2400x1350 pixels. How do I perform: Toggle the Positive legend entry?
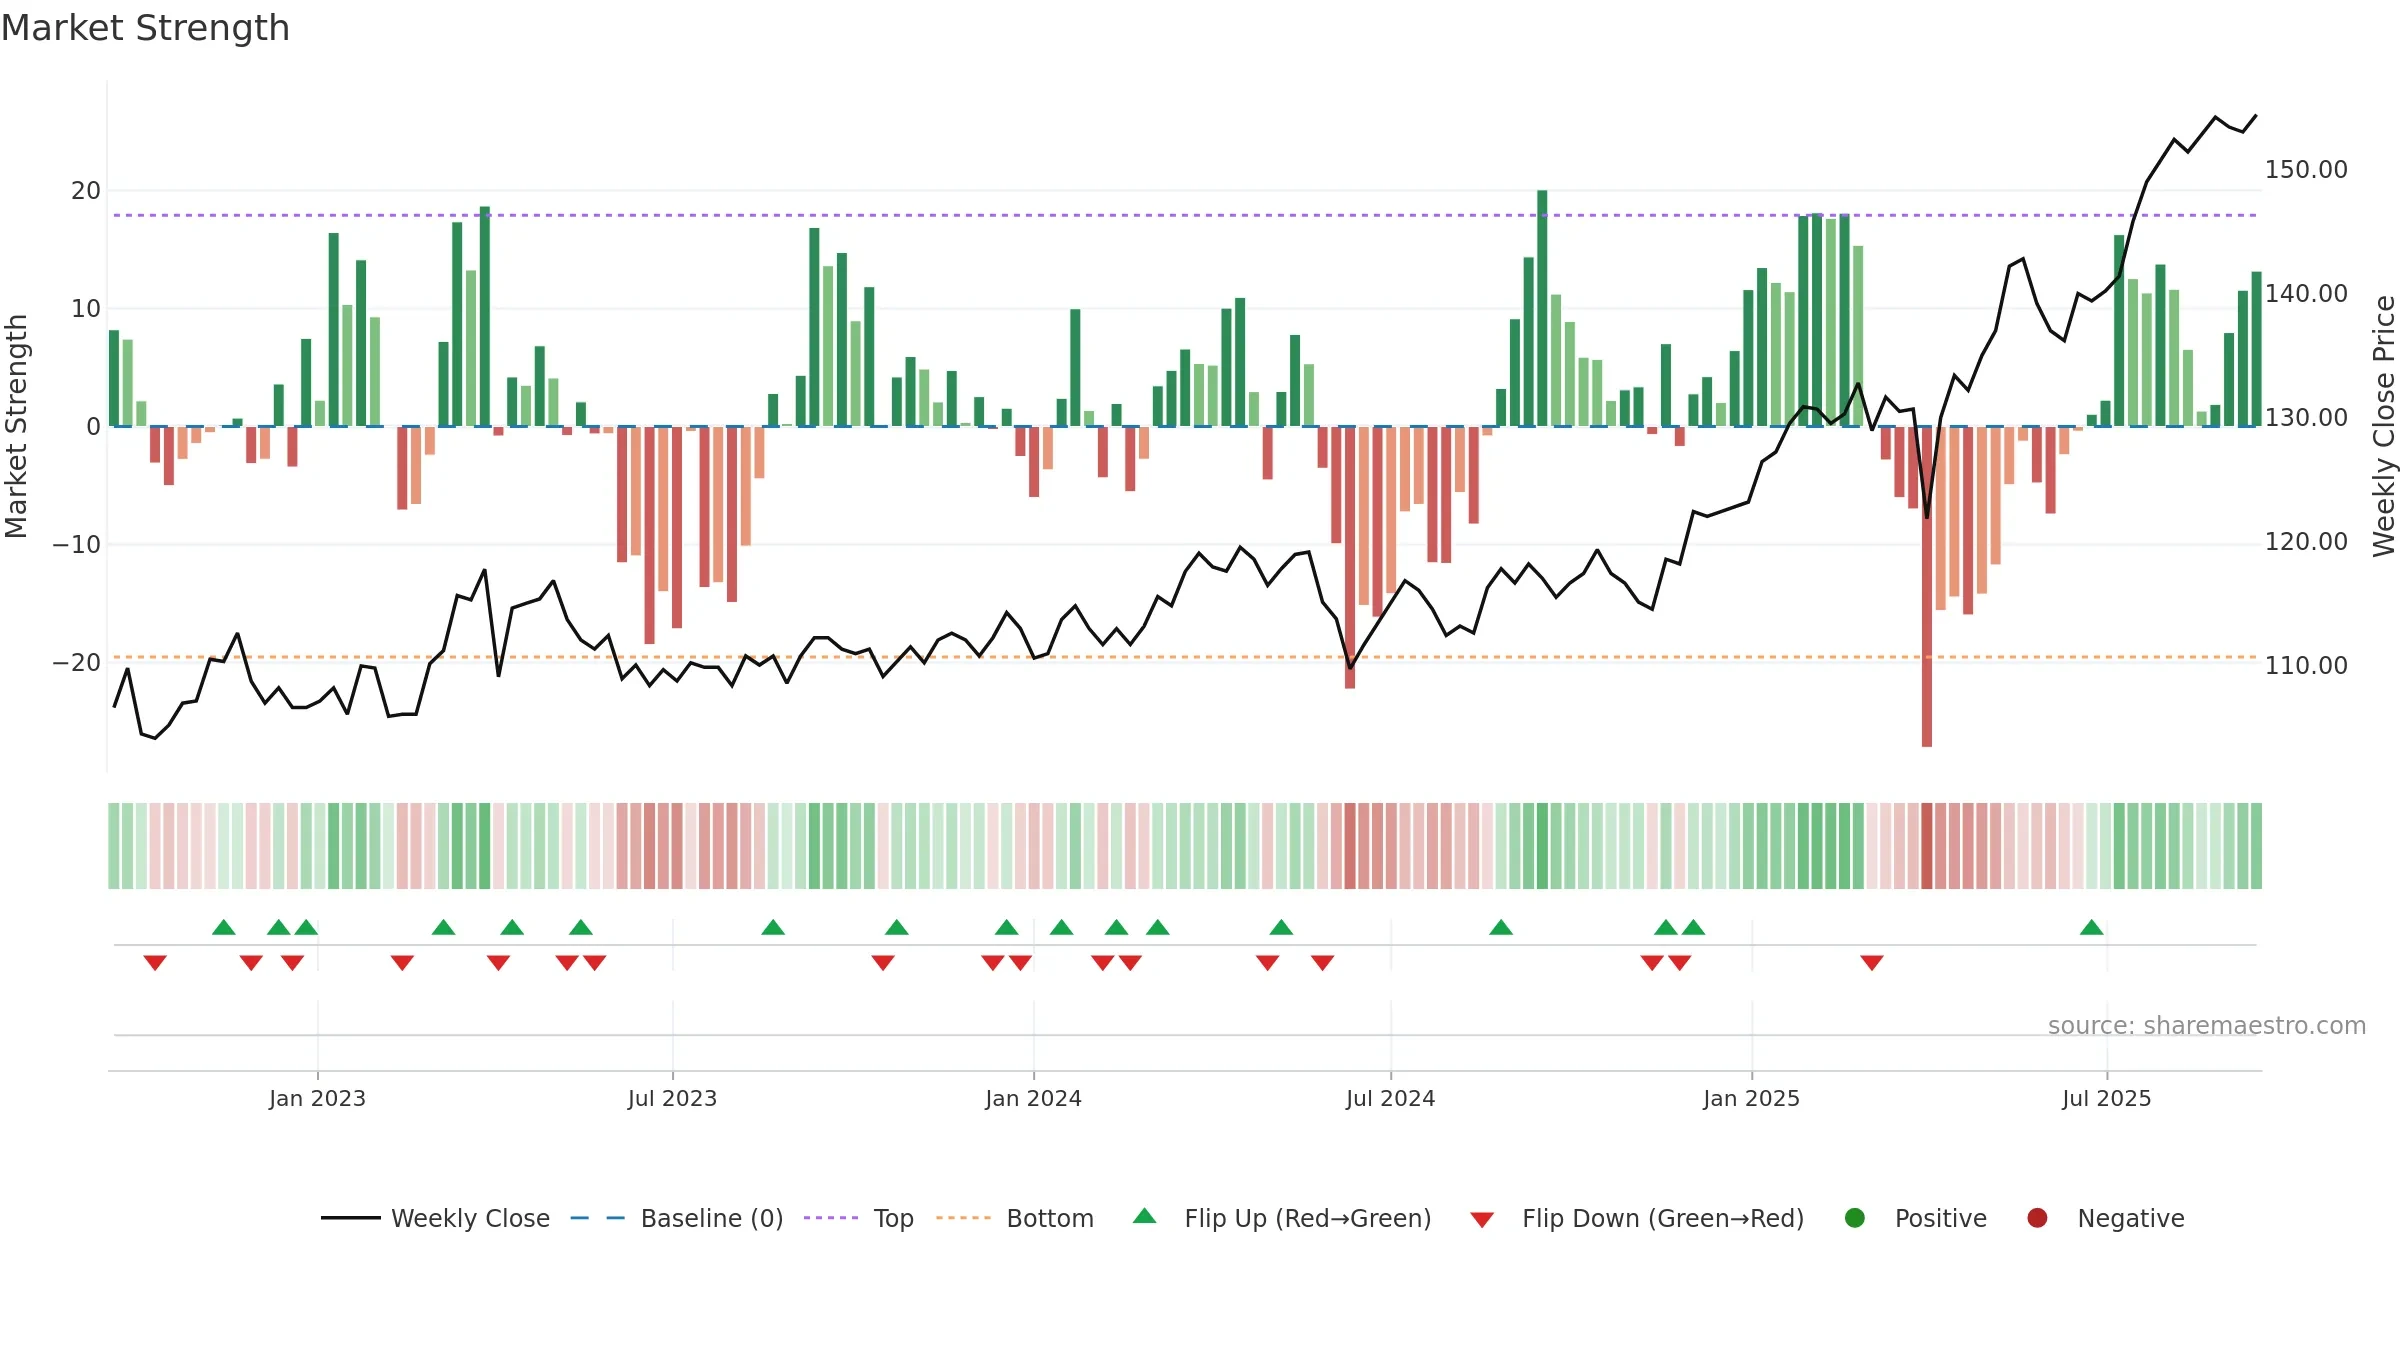click(1915, 1218)
